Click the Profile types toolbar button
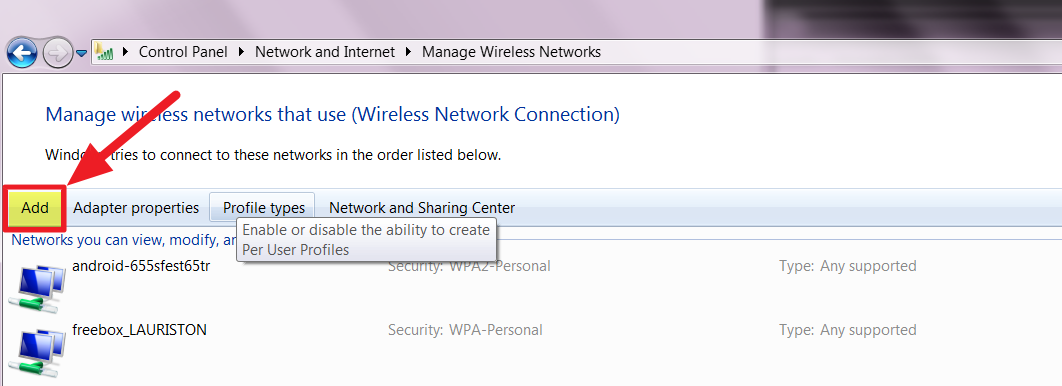The width and height of the screenshot is (1062, 386). coord(263,207)
